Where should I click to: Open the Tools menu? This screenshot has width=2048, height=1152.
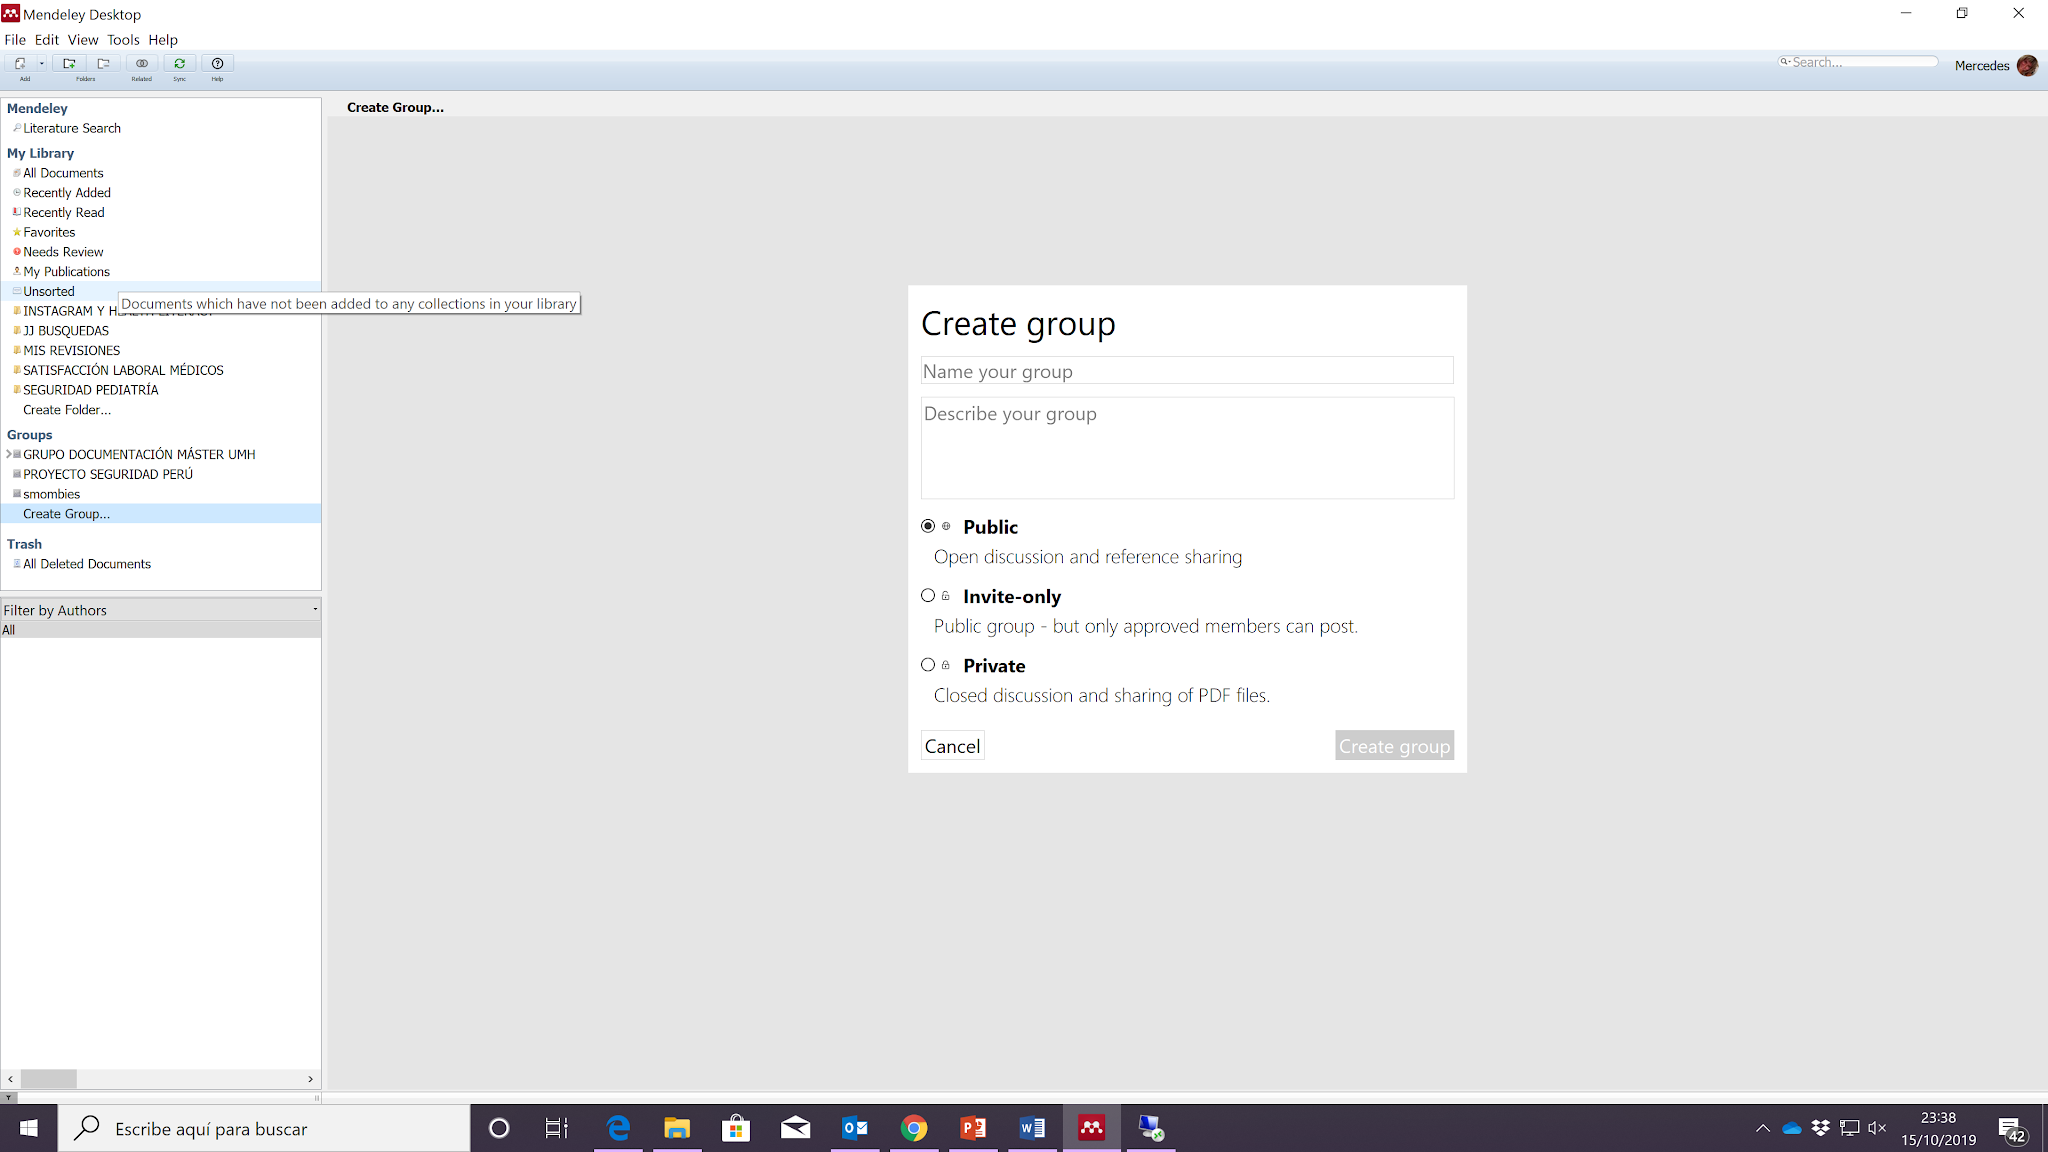[123, 40]
